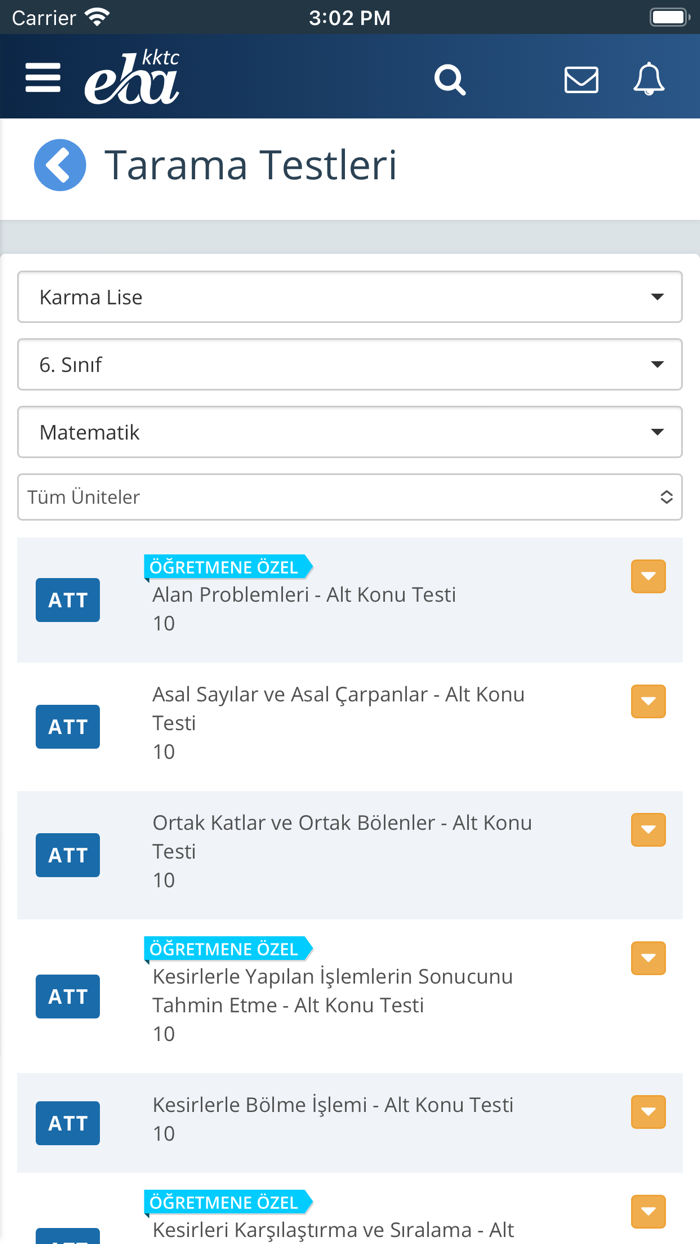Expand options for Alan Problemleri test

[x=648, y=576]
